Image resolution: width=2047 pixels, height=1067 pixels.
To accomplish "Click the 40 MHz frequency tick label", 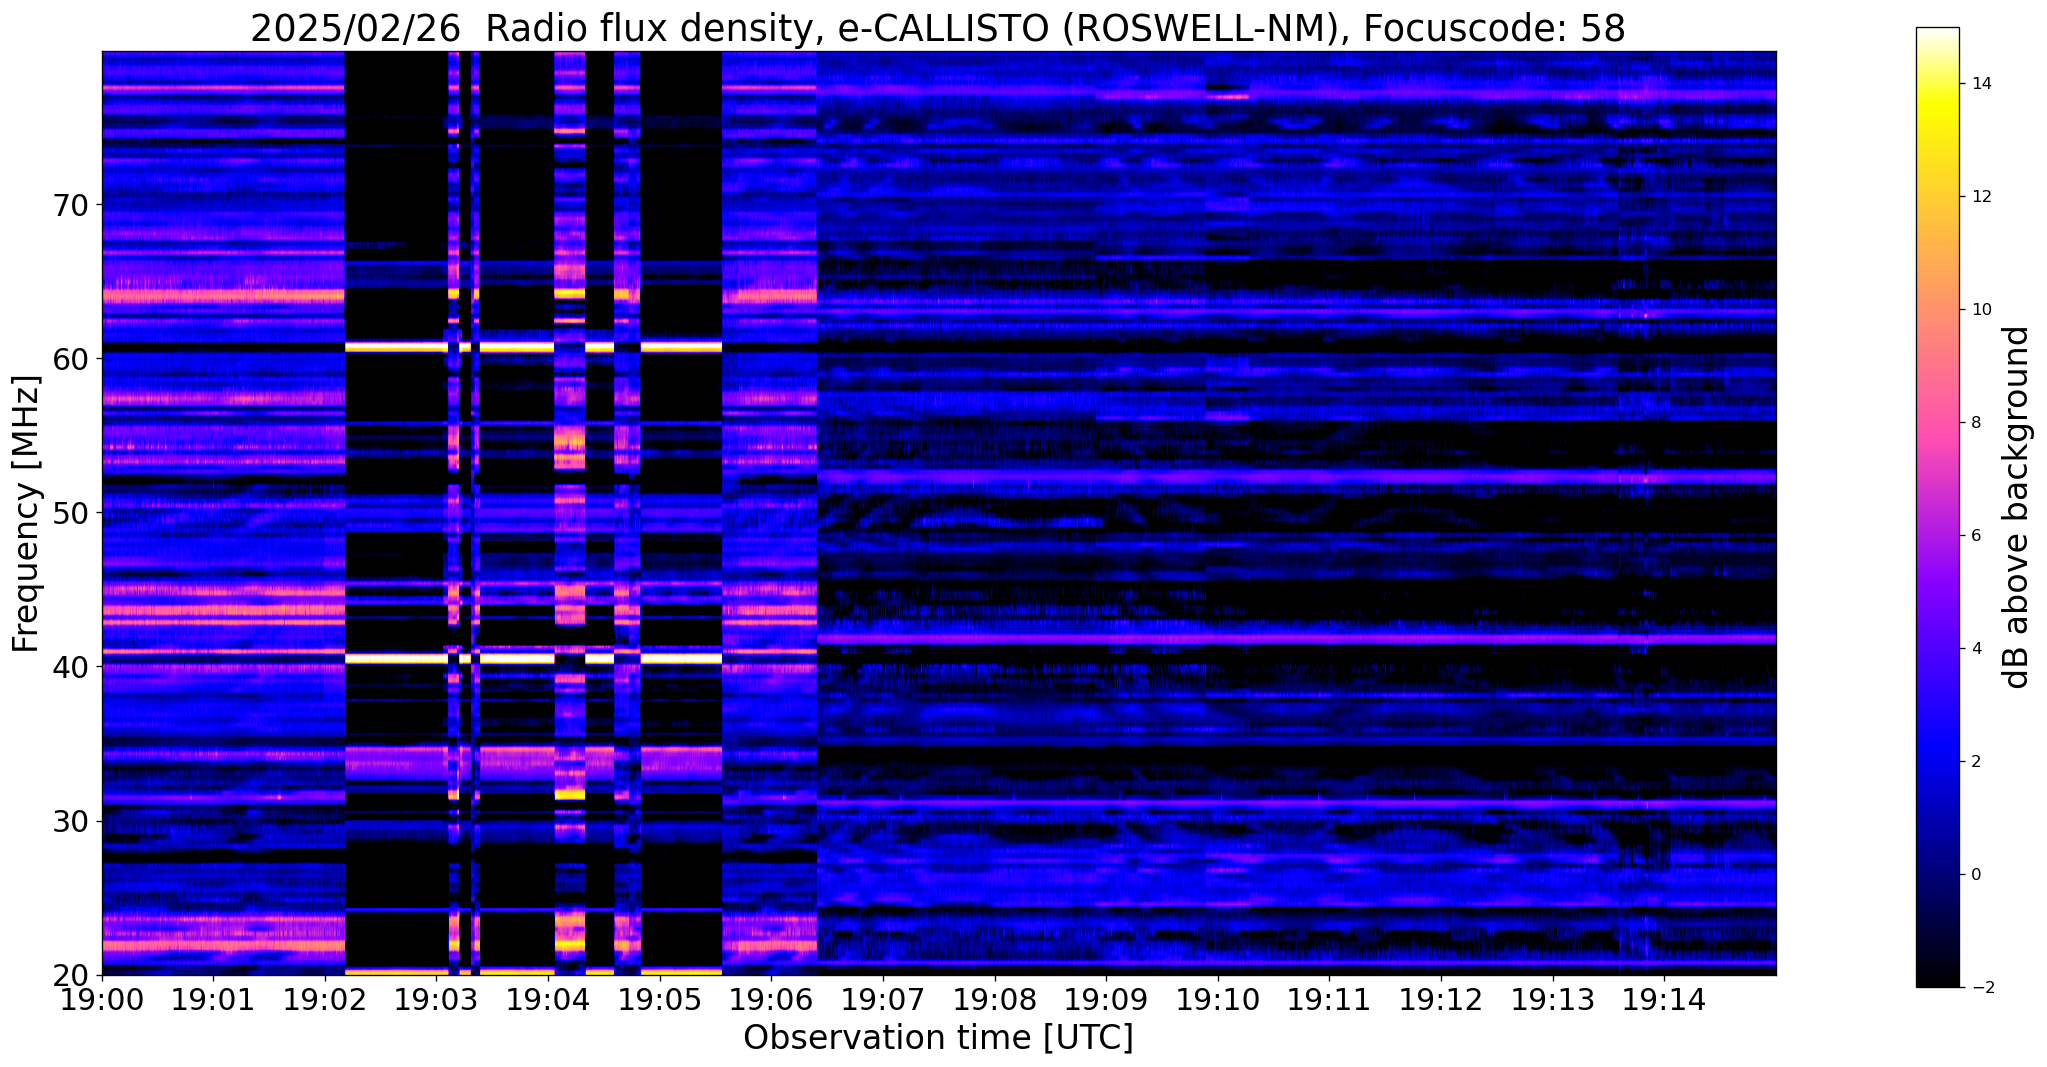I will point(69,667).
